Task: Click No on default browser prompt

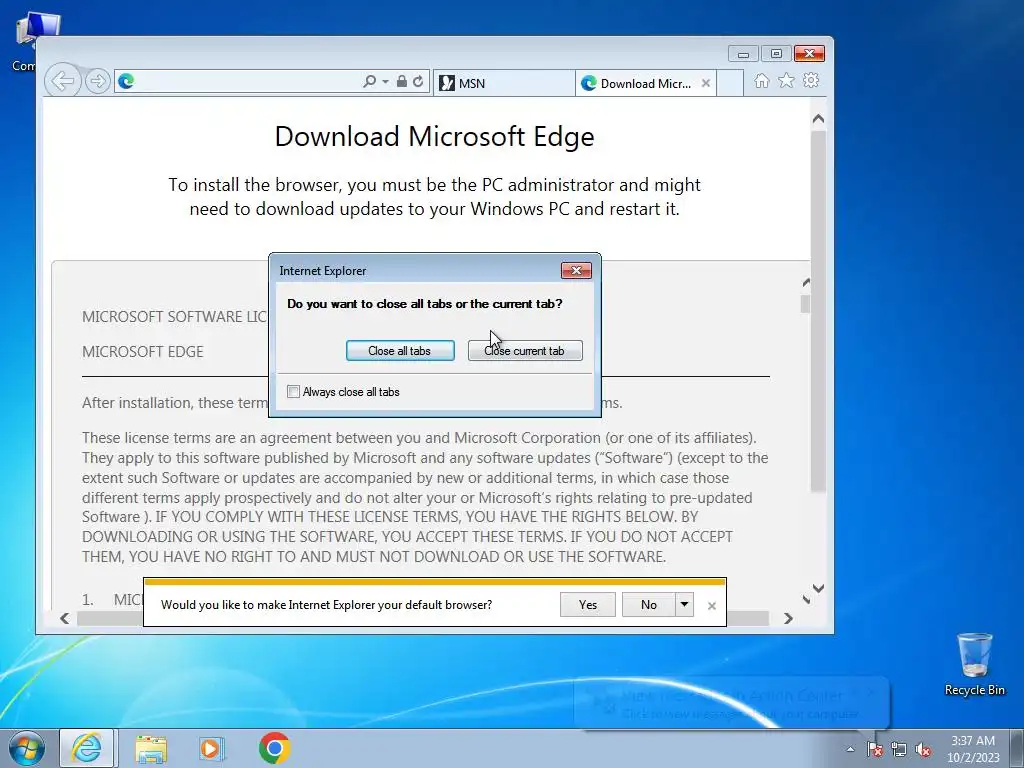Action: (648, 605)
